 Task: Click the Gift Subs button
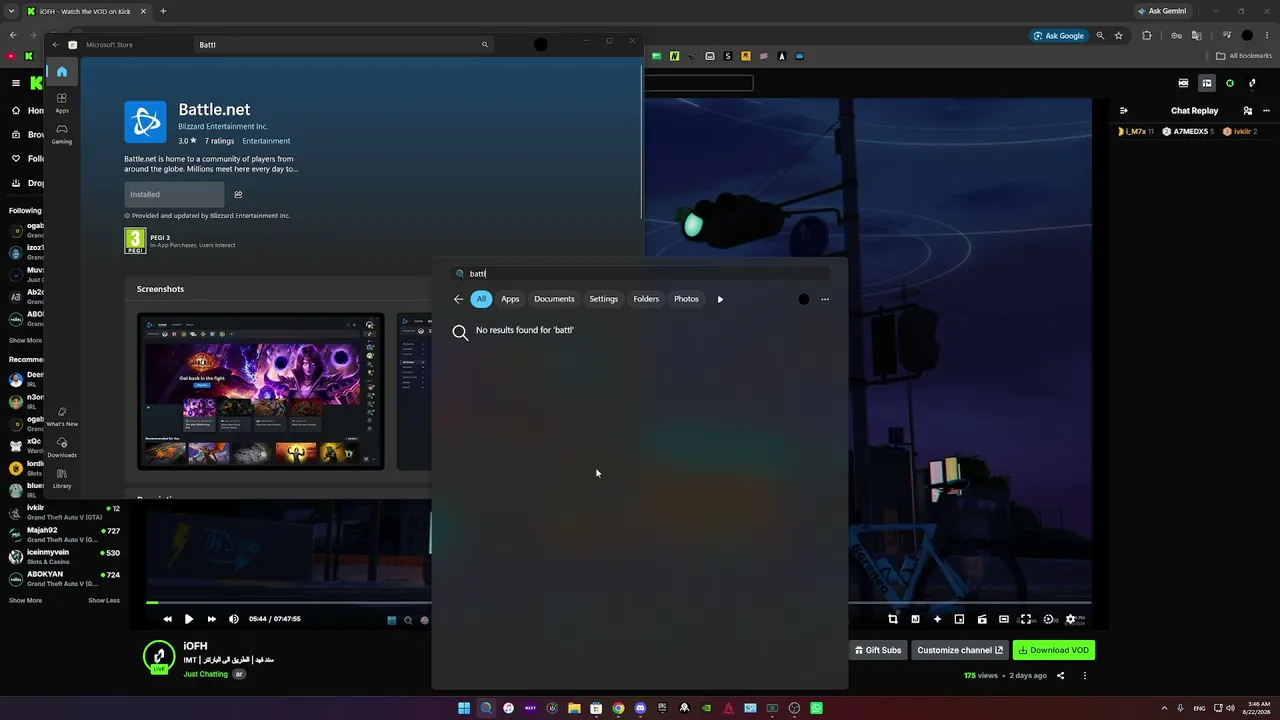pyautogui.click(x=878, y=650)
